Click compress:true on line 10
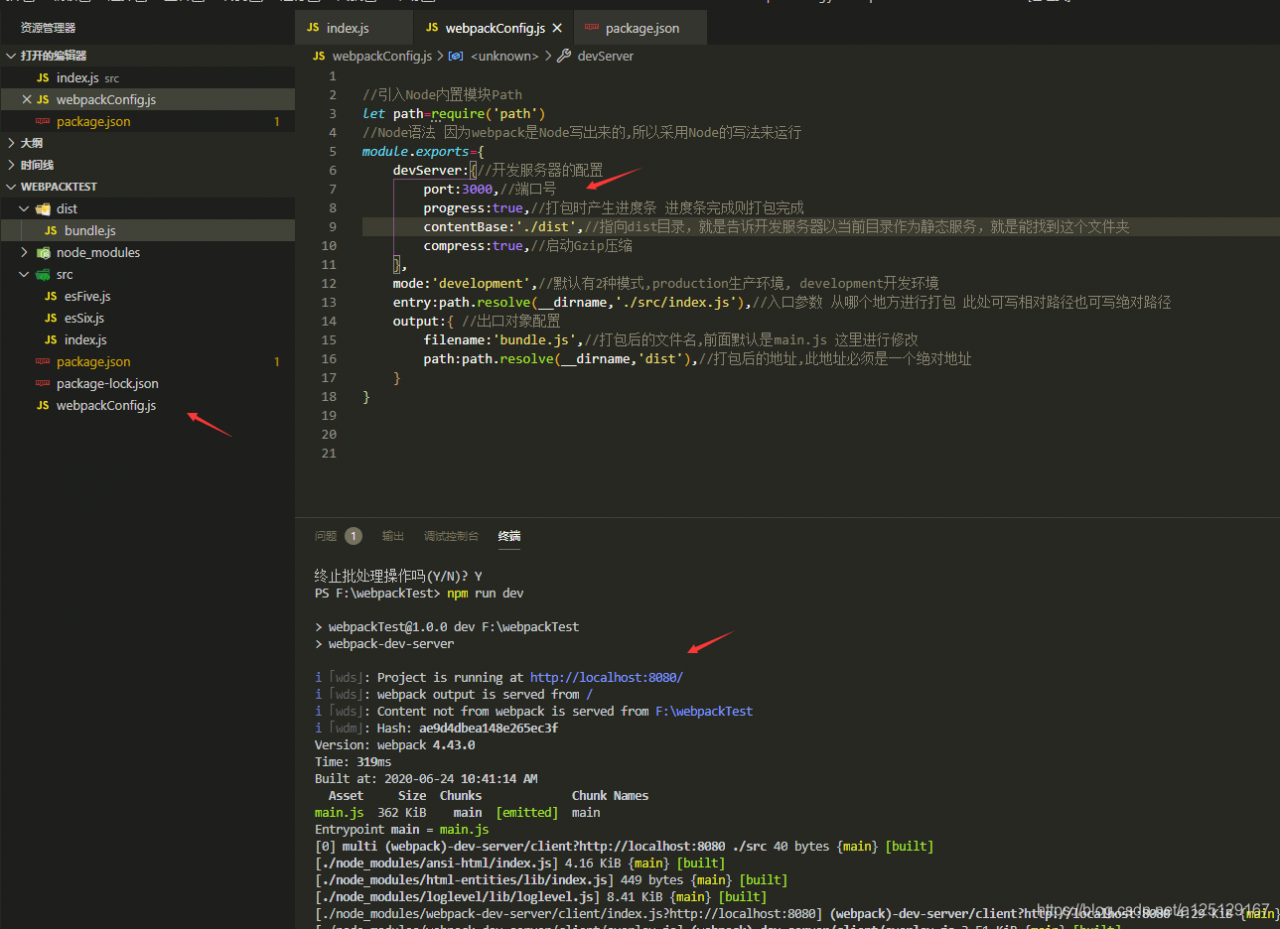The width and height of the screenshot is (1280, 929). click(473, 246)
